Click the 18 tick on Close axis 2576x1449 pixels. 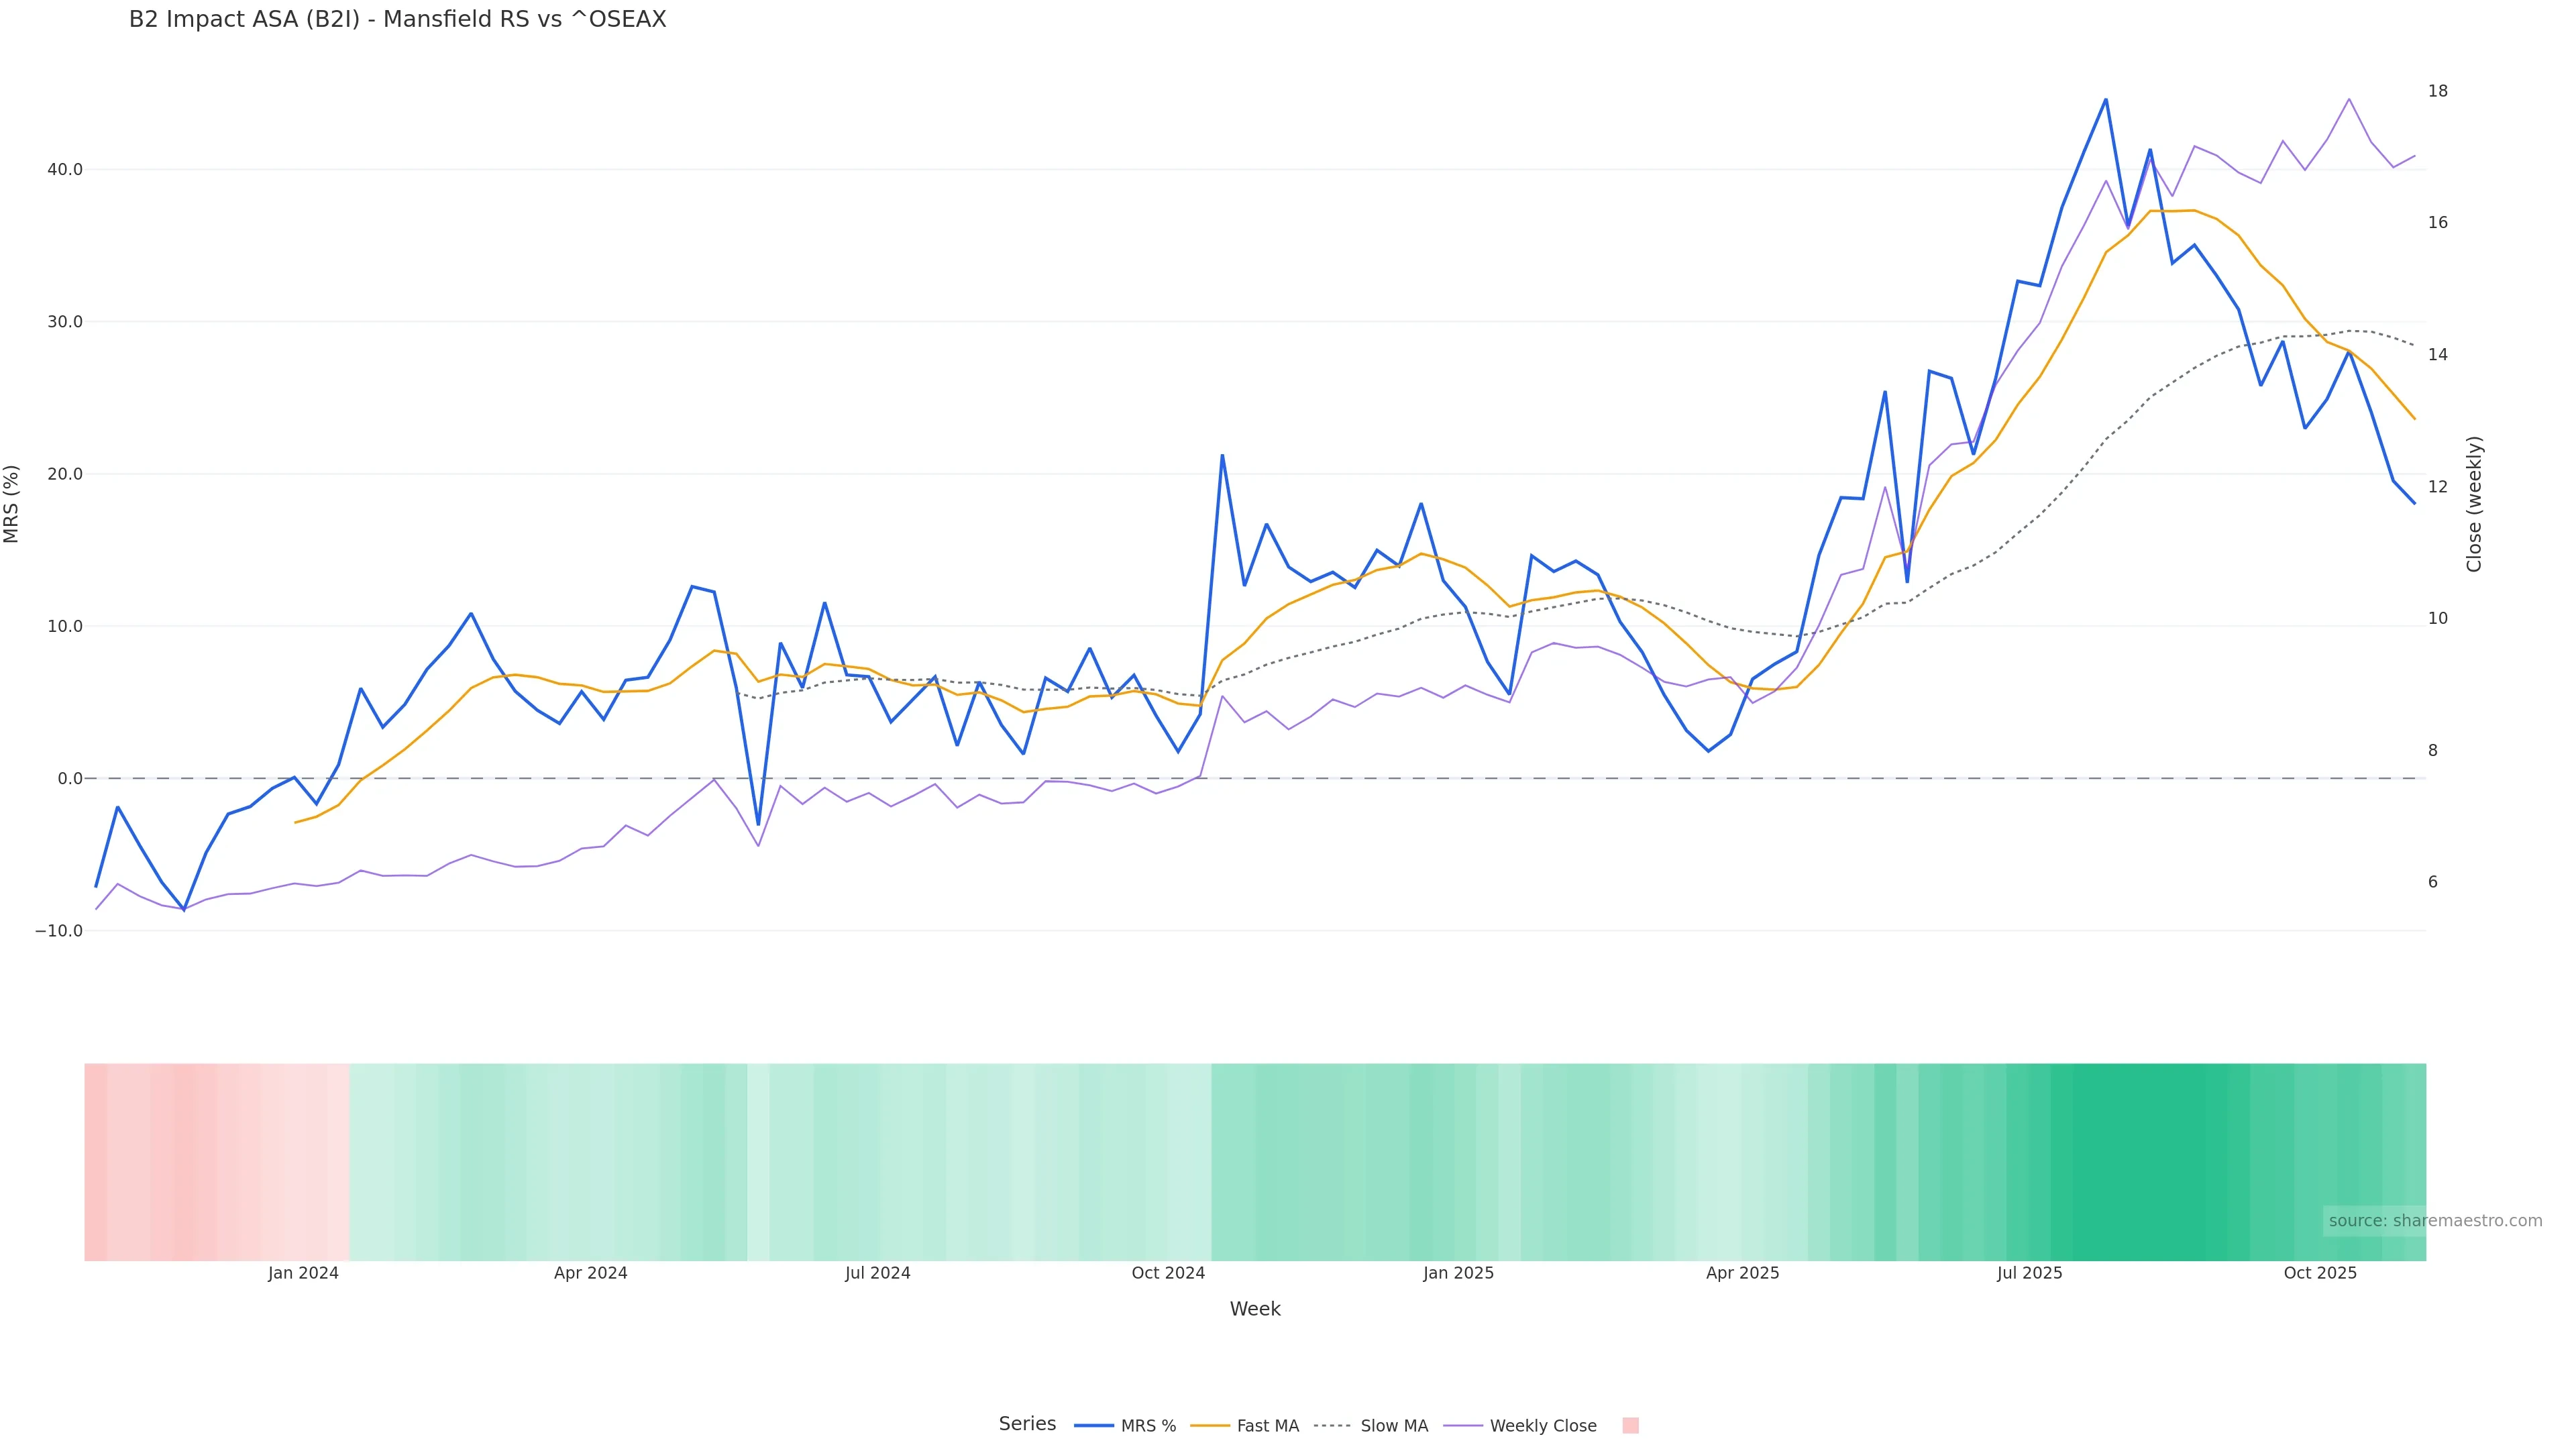tap(2438, 91)
